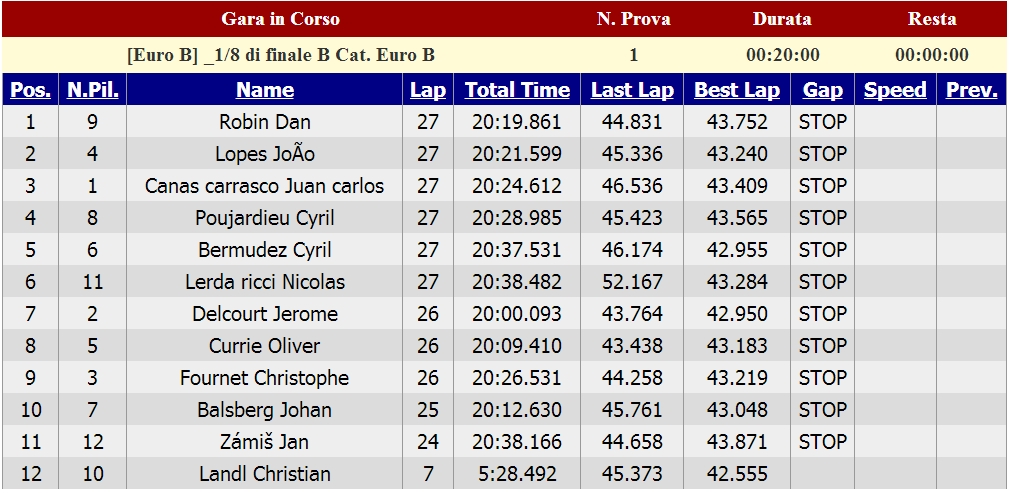Click the Prev. column header
Viewport: 1011px width, 493px height.
(x=972, y=90)
